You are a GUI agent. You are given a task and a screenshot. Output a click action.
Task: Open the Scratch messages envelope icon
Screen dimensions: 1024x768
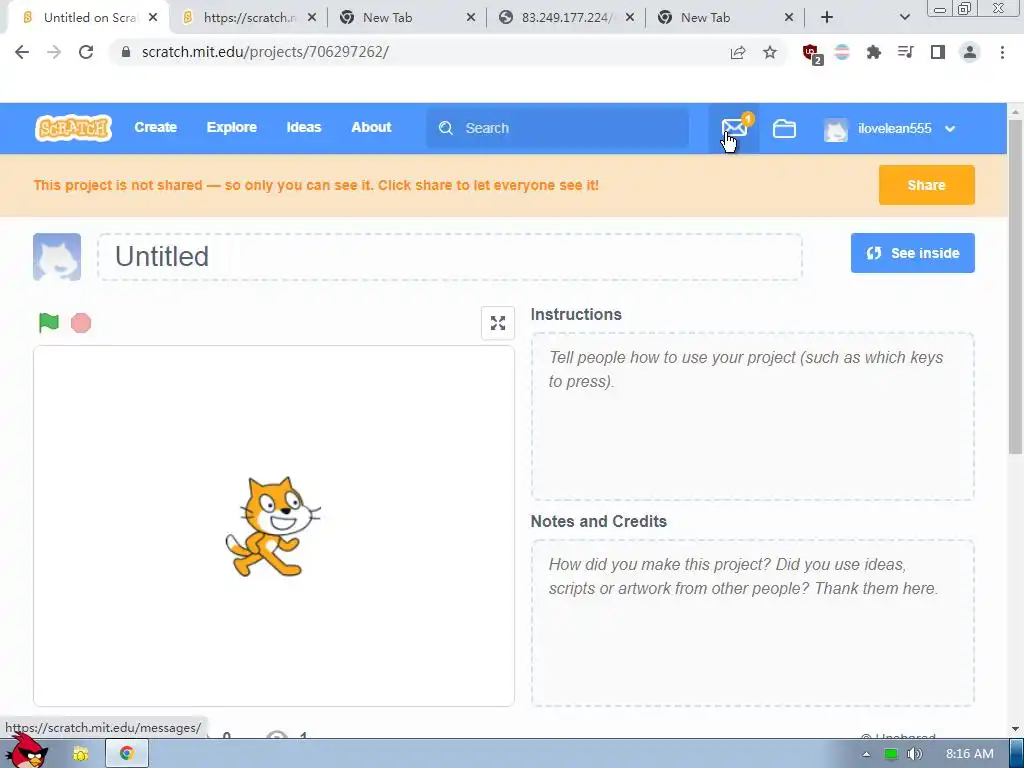(x=734, y=128)
